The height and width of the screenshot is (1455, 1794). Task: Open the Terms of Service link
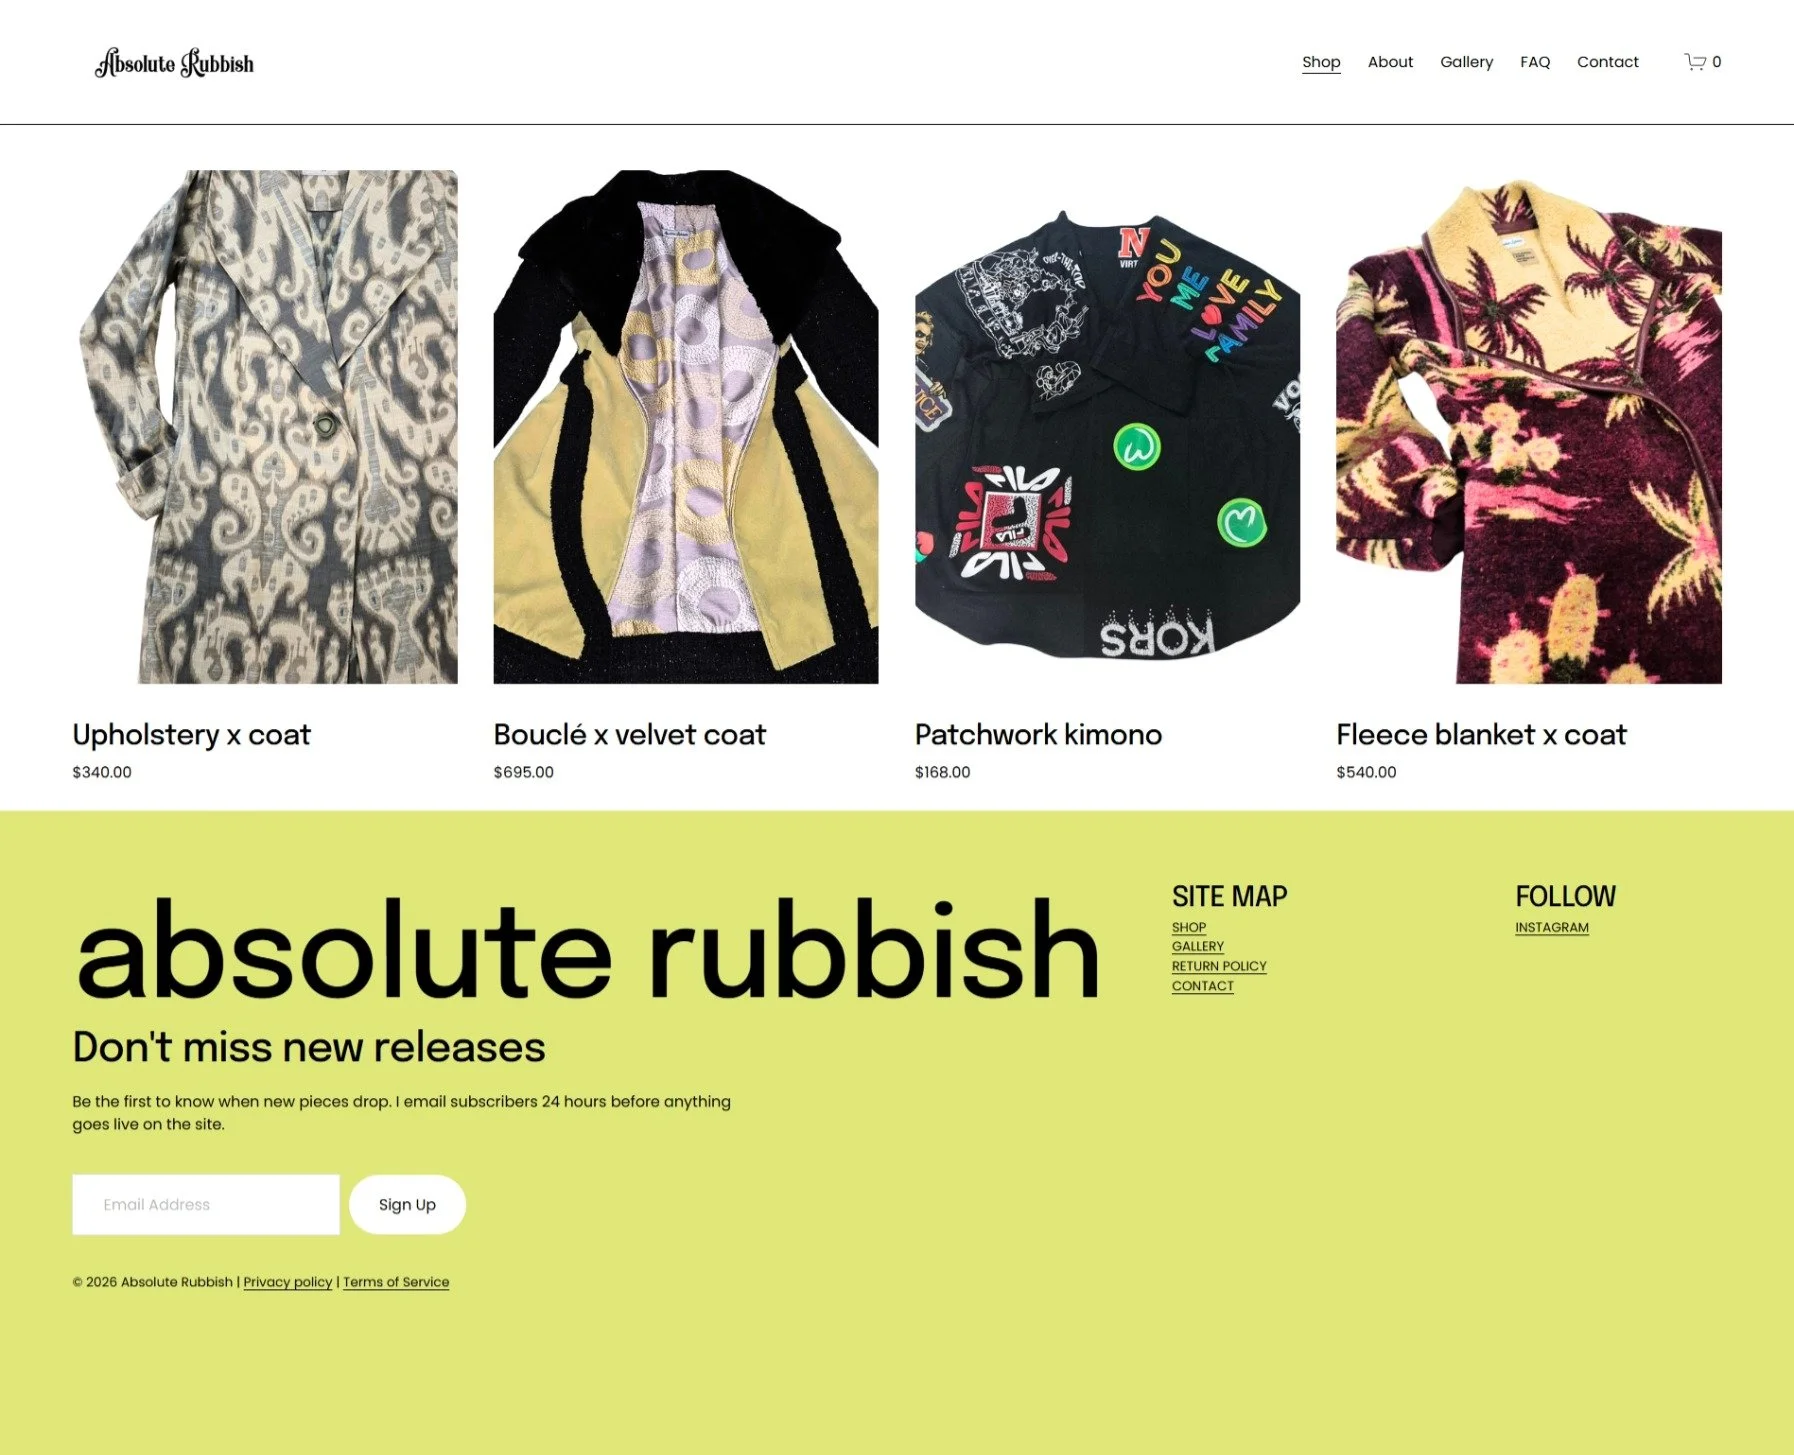click(396, 1282)
